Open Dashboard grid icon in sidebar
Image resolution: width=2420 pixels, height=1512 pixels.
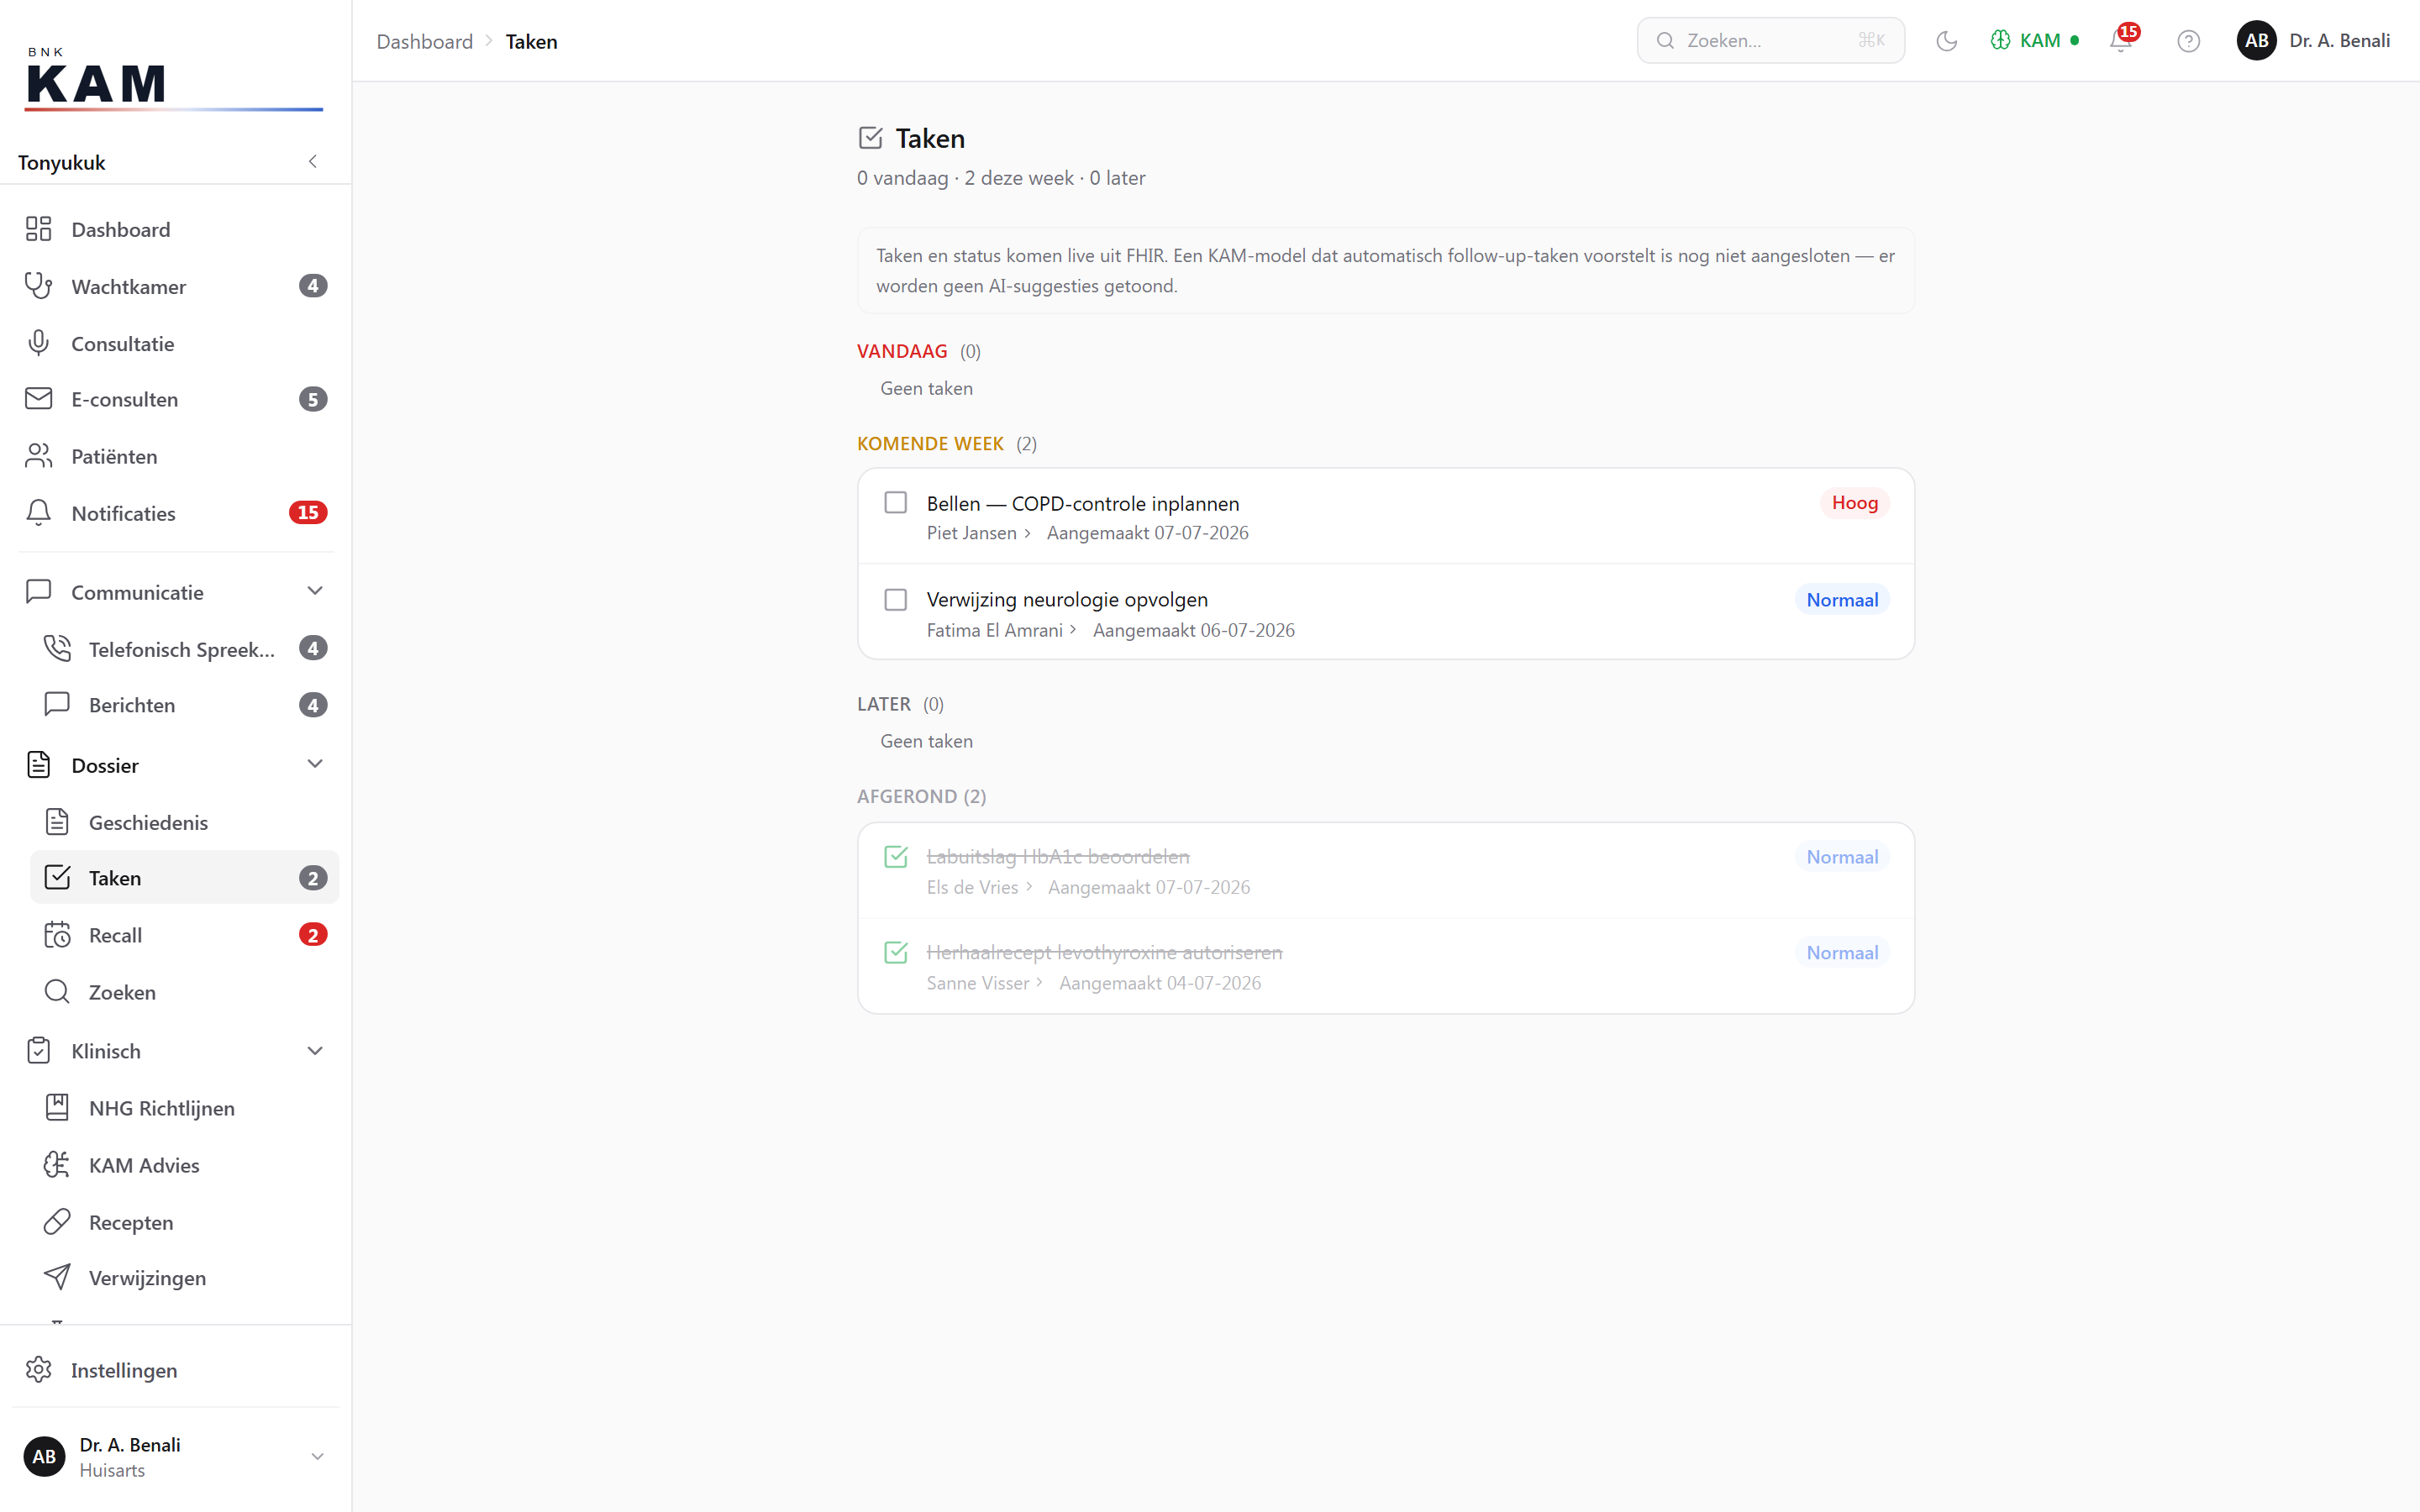[x=38, y=229]
